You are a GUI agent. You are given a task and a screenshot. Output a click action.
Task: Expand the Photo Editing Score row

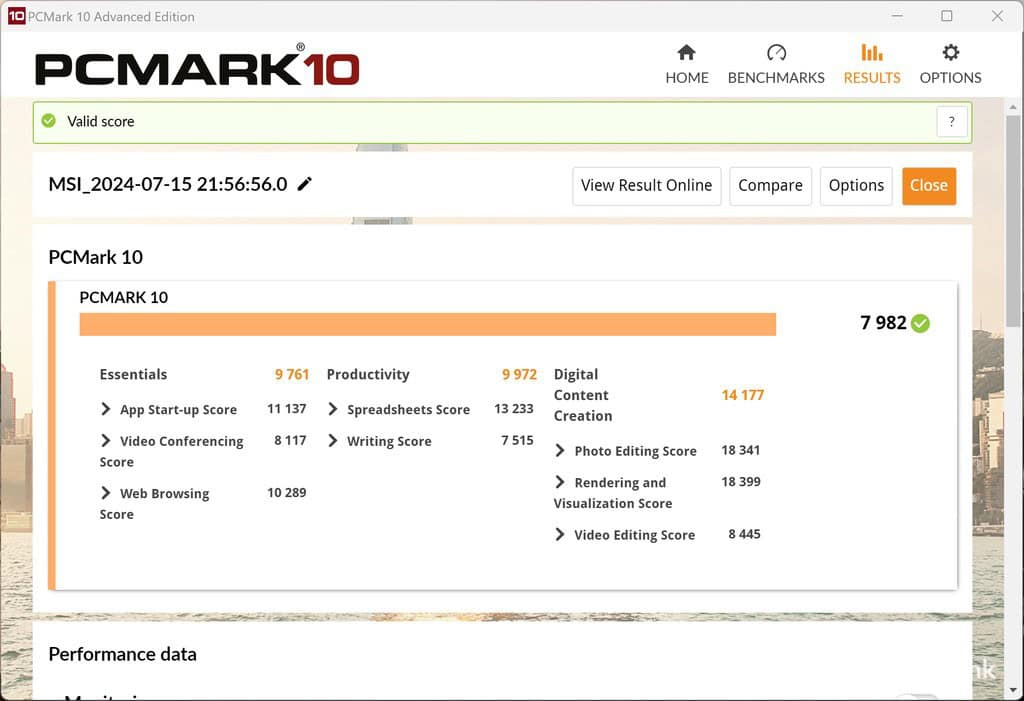[560, 451]
